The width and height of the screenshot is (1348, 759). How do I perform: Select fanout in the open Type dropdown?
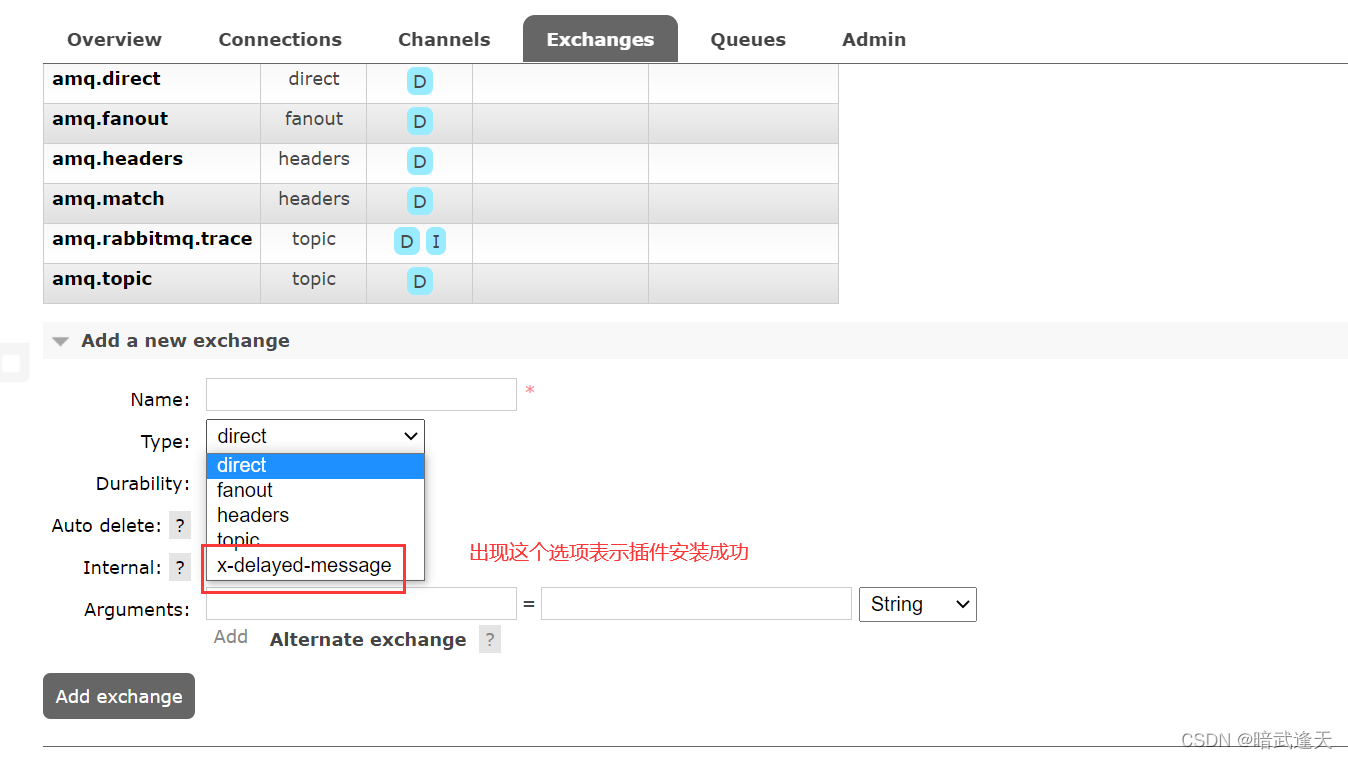245,490
